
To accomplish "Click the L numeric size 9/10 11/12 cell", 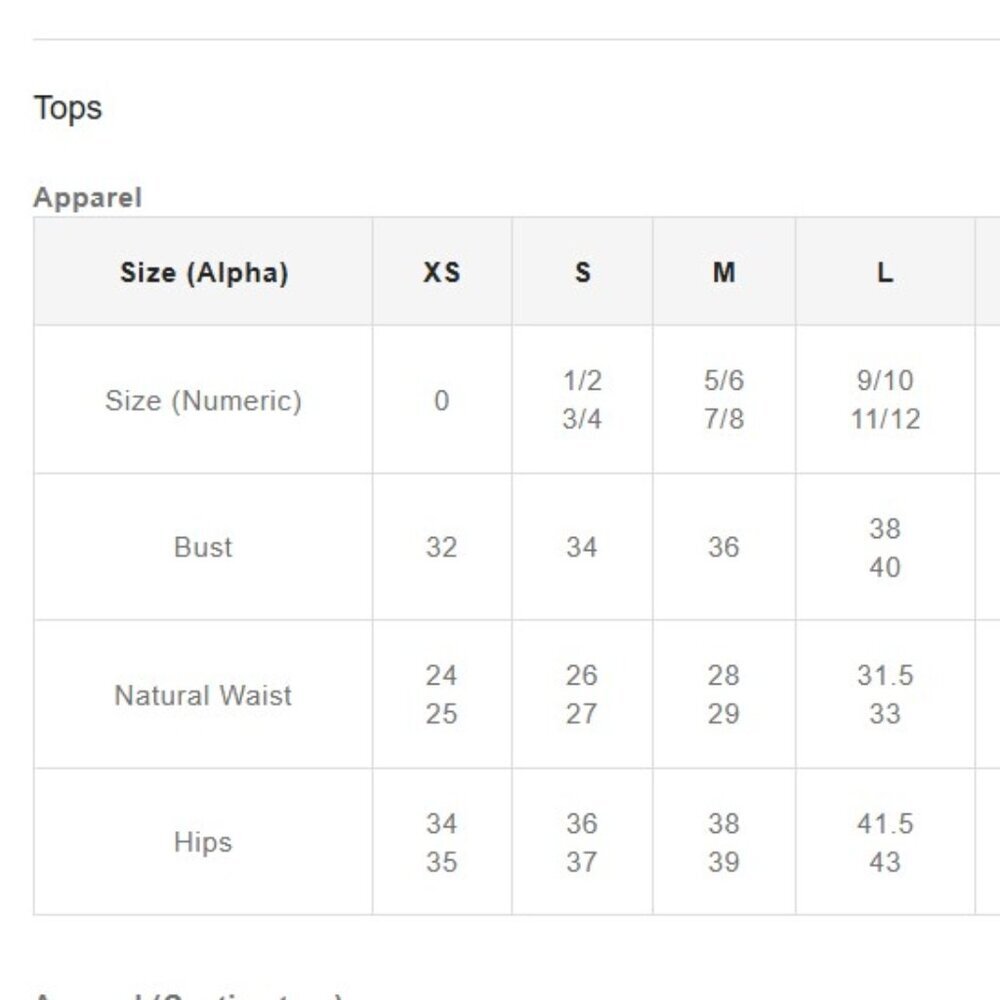I will (x=885, y=401).
